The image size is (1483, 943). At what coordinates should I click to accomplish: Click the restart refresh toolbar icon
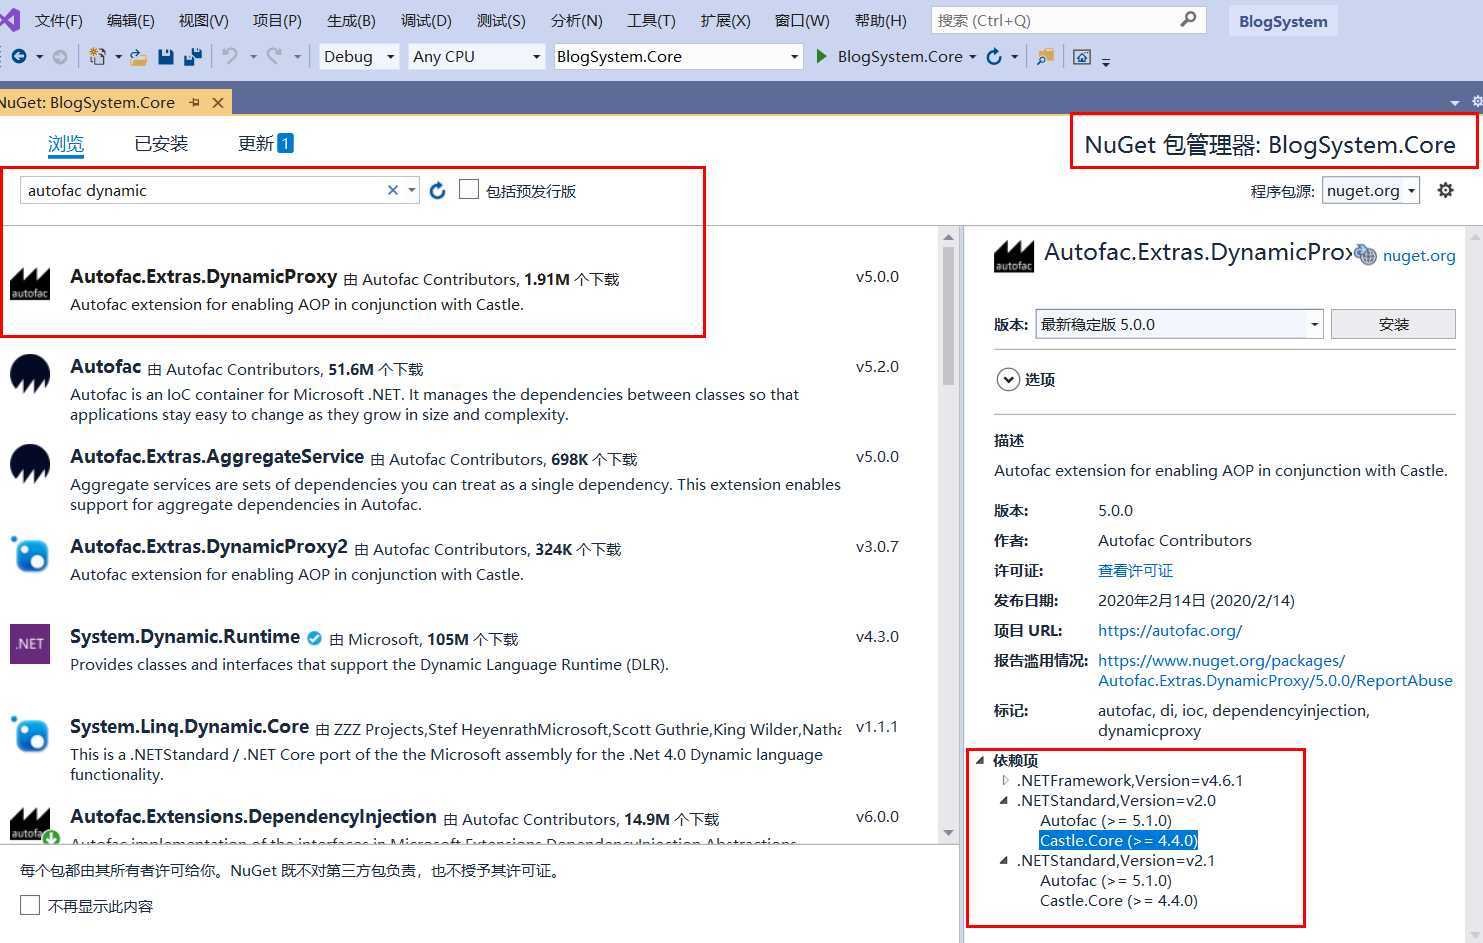coord(994,57)
